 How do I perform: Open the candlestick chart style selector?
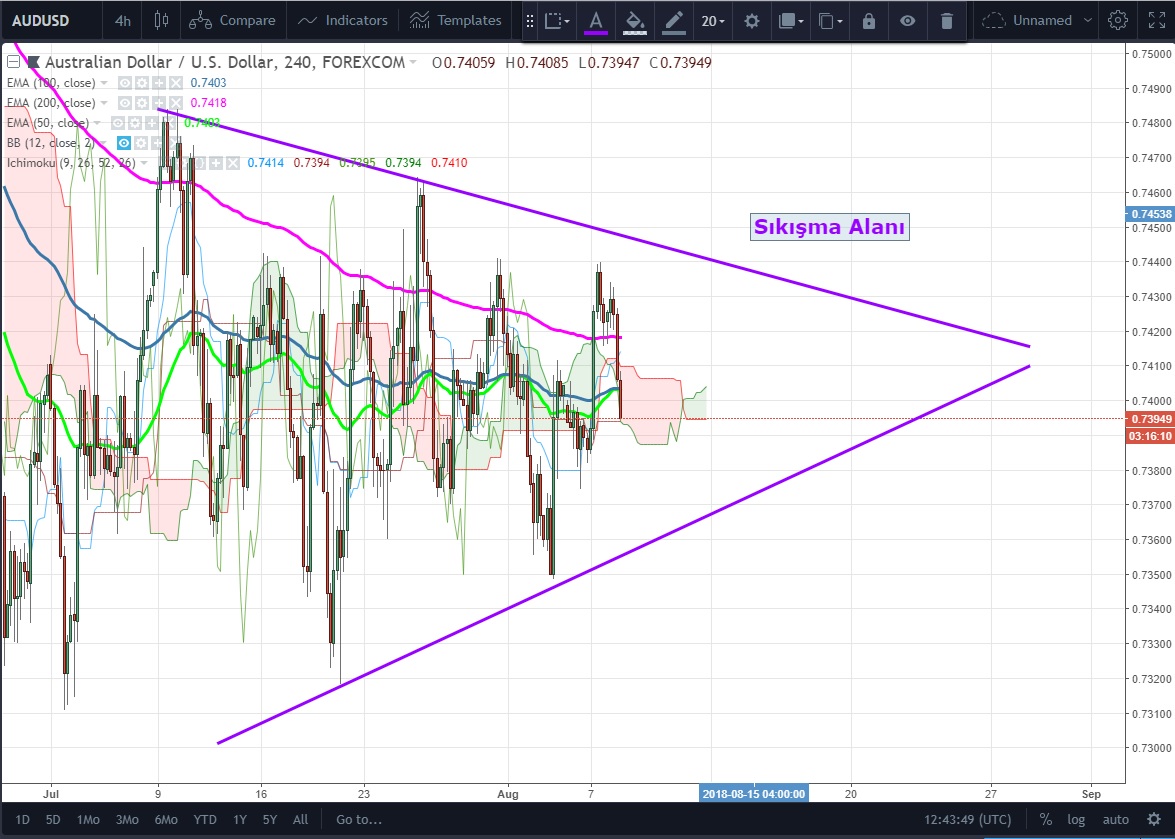(x=163, y=20)
